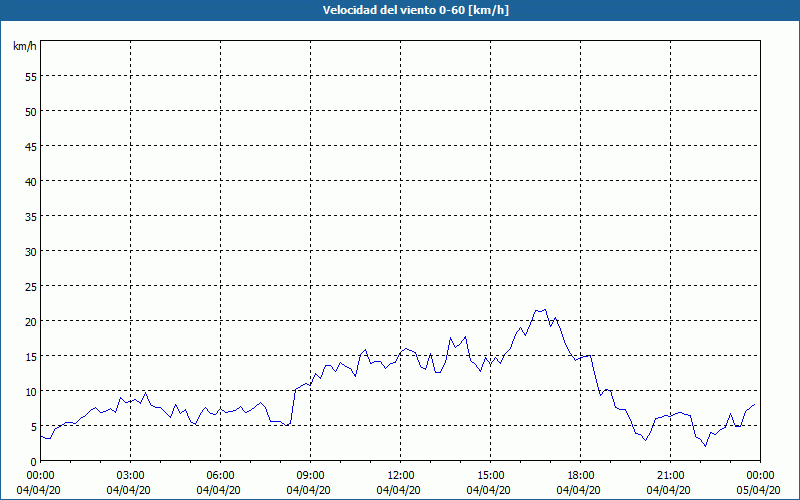Select the "15" value on the speed axis

[31, 357]
